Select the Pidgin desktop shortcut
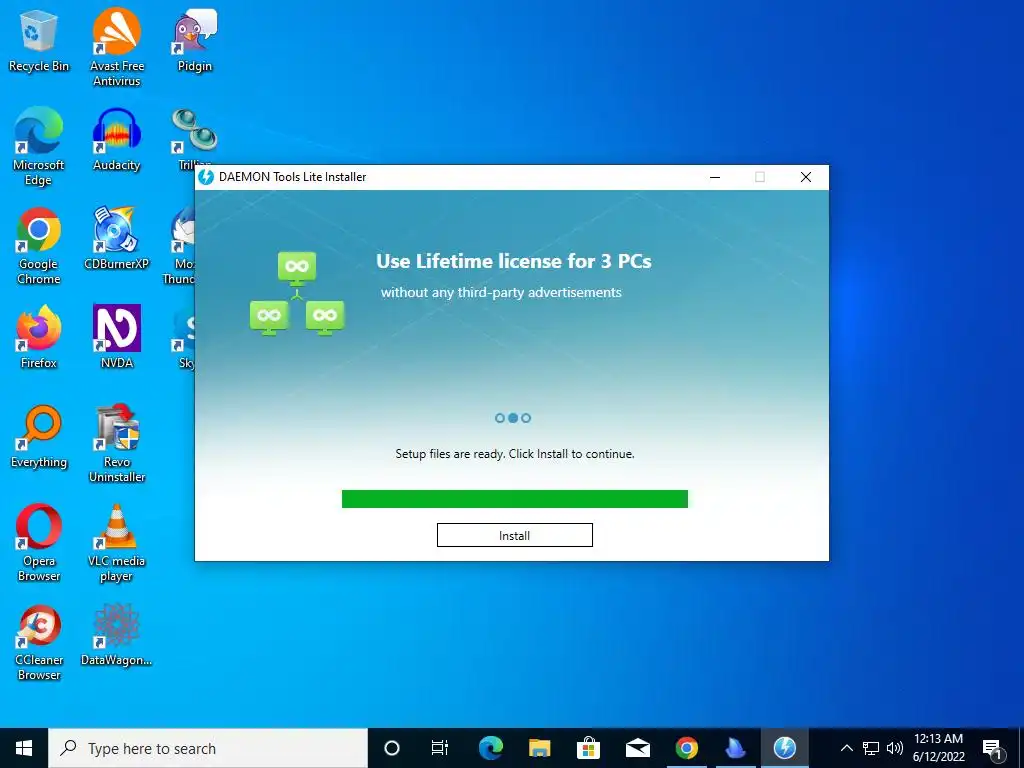This screenshot has height=768, width=1024. 195,41
